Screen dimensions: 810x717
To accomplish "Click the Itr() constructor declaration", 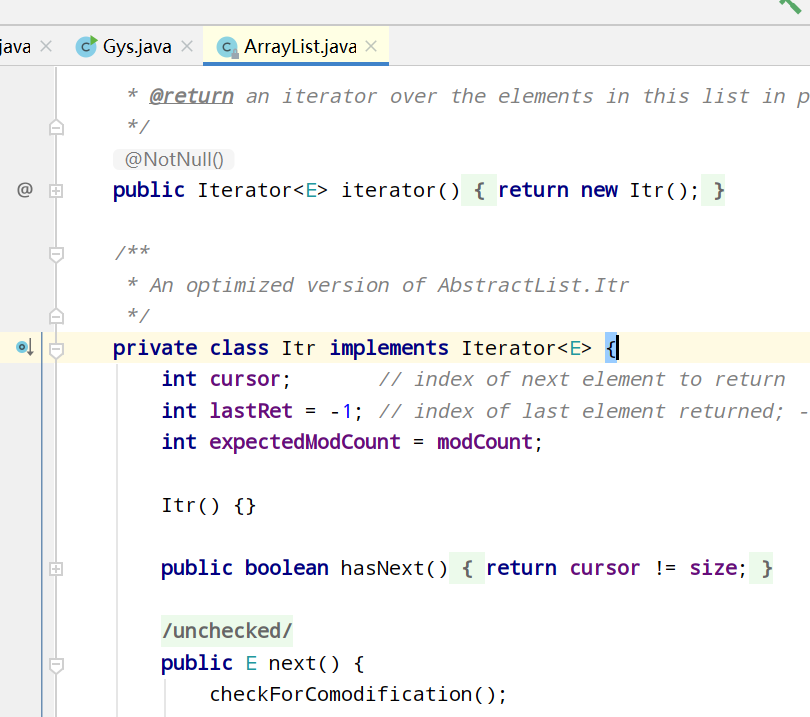I will point(209,505).
